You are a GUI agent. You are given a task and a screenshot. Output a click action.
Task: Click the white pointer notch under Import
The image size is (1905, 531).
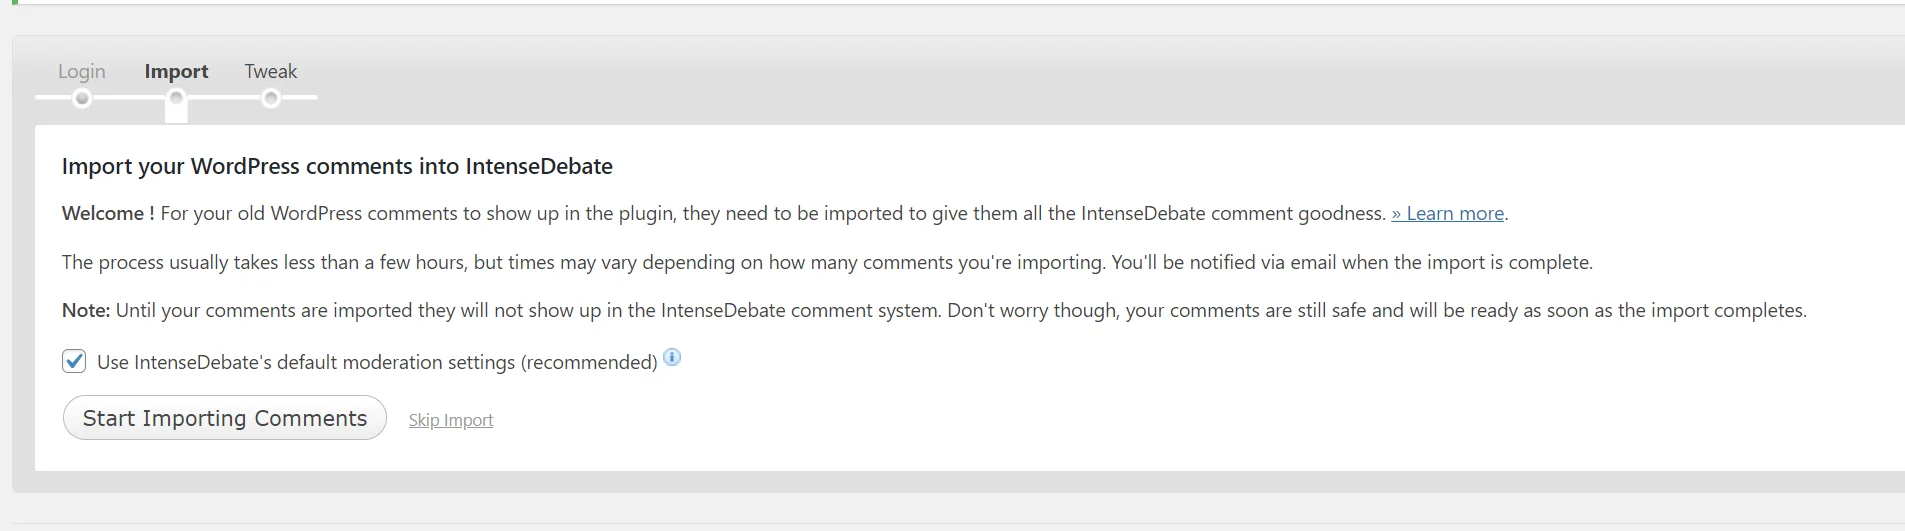(x=176, y=114)
